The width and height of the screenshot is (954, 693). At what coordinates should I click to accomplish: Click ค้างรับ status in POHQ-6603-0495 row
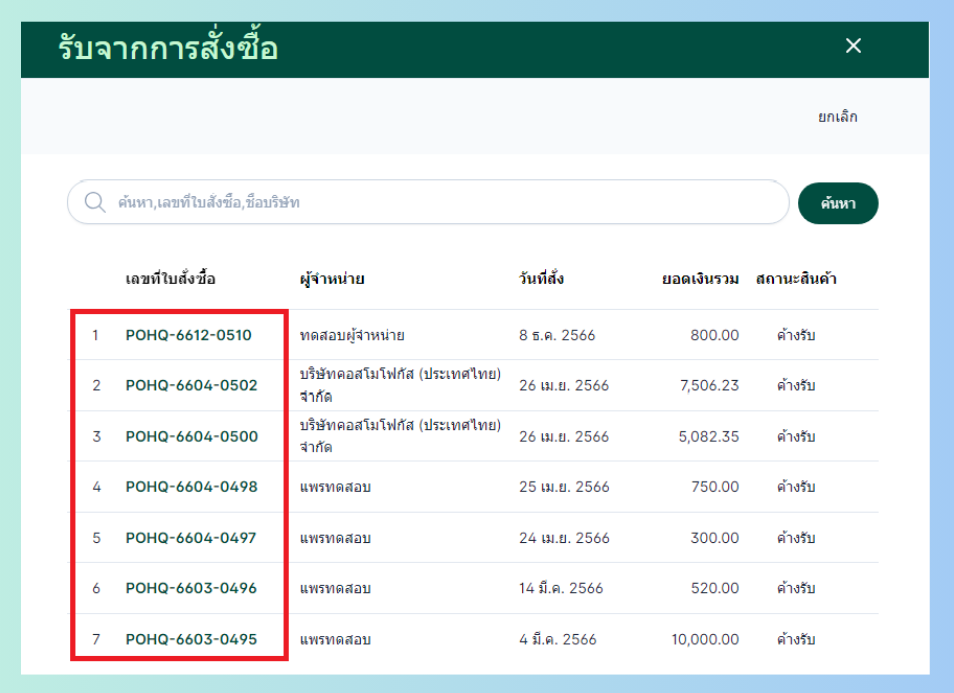[x=796, y=639]
